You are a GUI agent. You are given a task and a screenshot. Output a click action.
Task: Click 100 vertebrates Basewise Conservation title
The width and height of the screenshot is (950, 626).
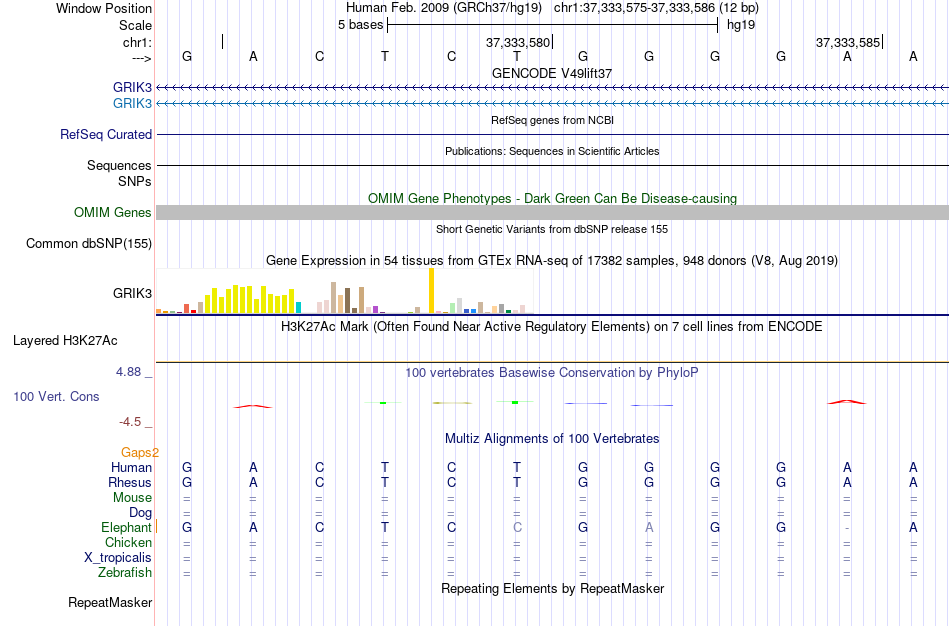pos(551,373)
